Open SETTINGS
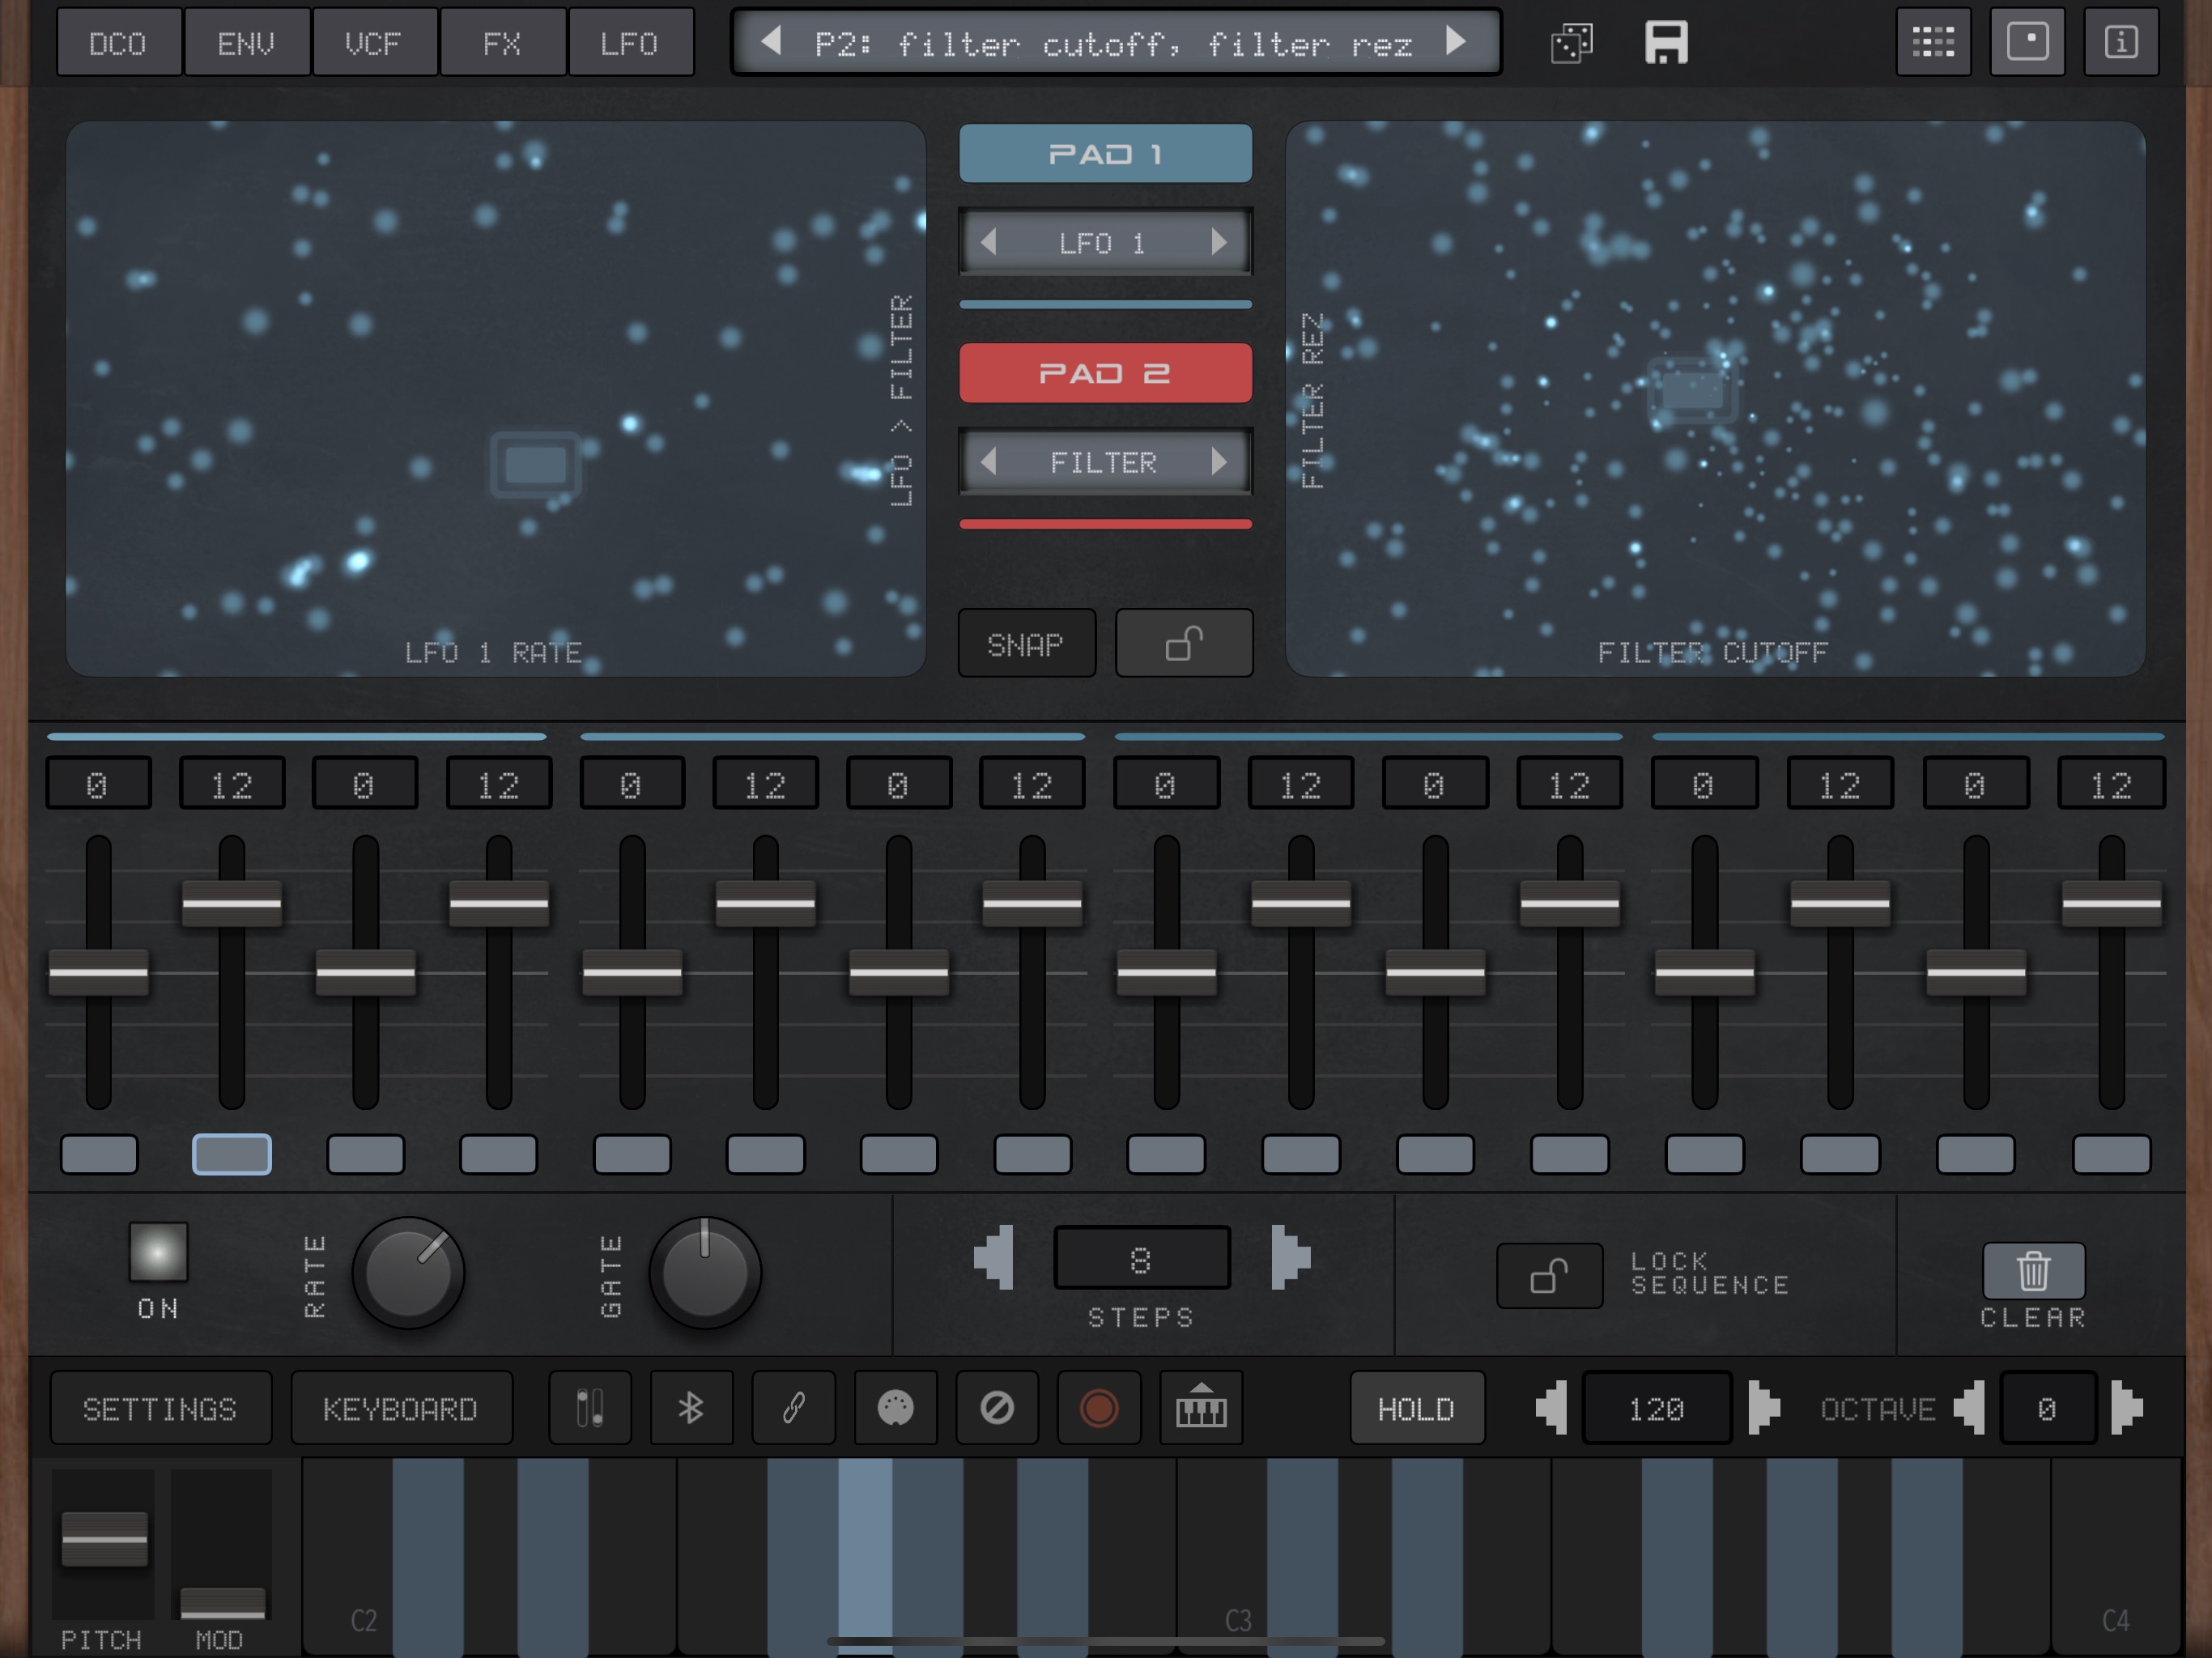The height and width of the screenshot is (1658, 2212). pyautogui.click(x=160, y=1408)
